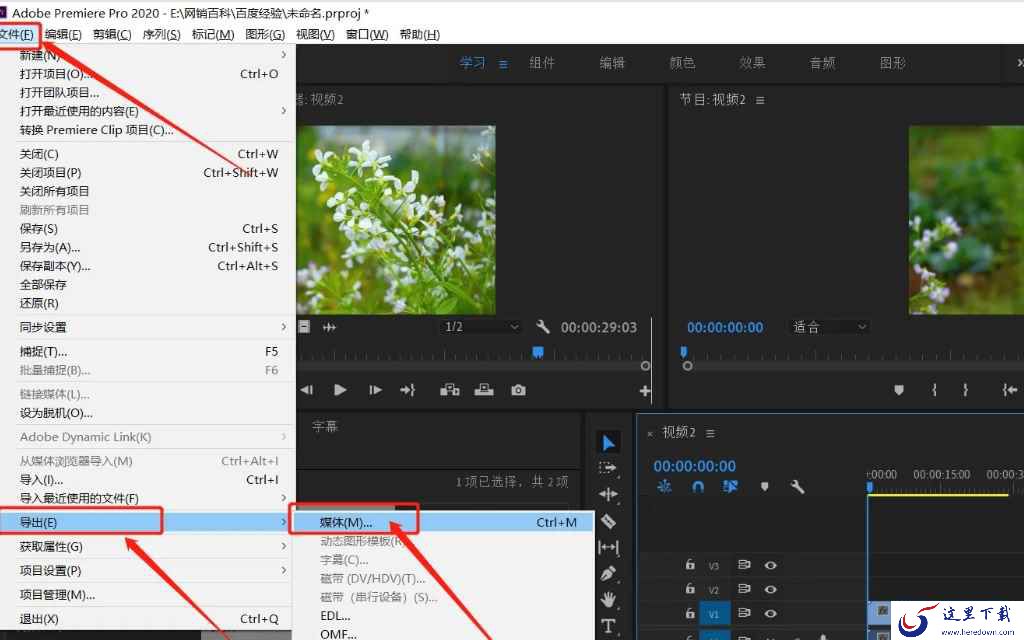Mark In point in program monitor
Viewport: 1024px width, 640px height.
click(934, 390)
